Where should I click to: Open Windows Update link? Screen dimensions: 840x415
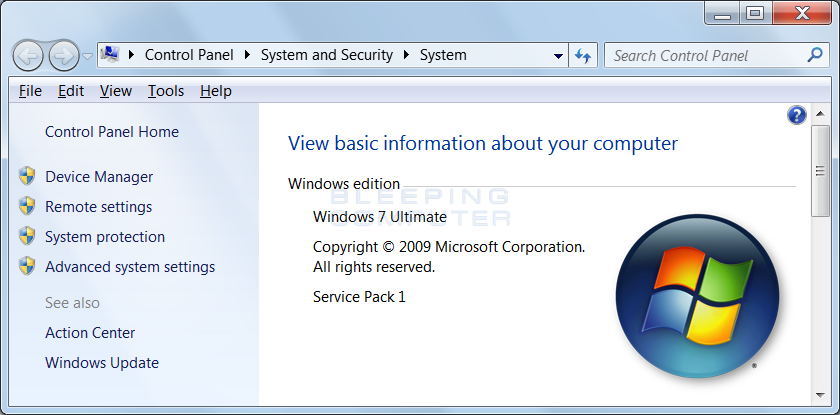click(x=102, y=363)
